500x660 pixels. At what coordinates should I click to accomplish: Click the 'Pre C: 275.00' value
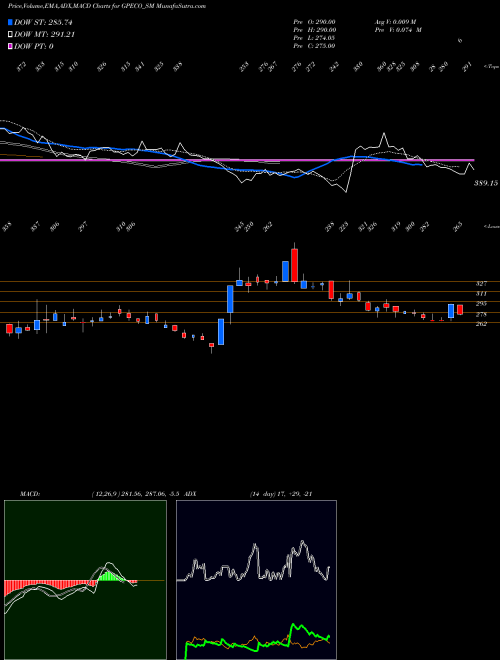pos(314,46)
